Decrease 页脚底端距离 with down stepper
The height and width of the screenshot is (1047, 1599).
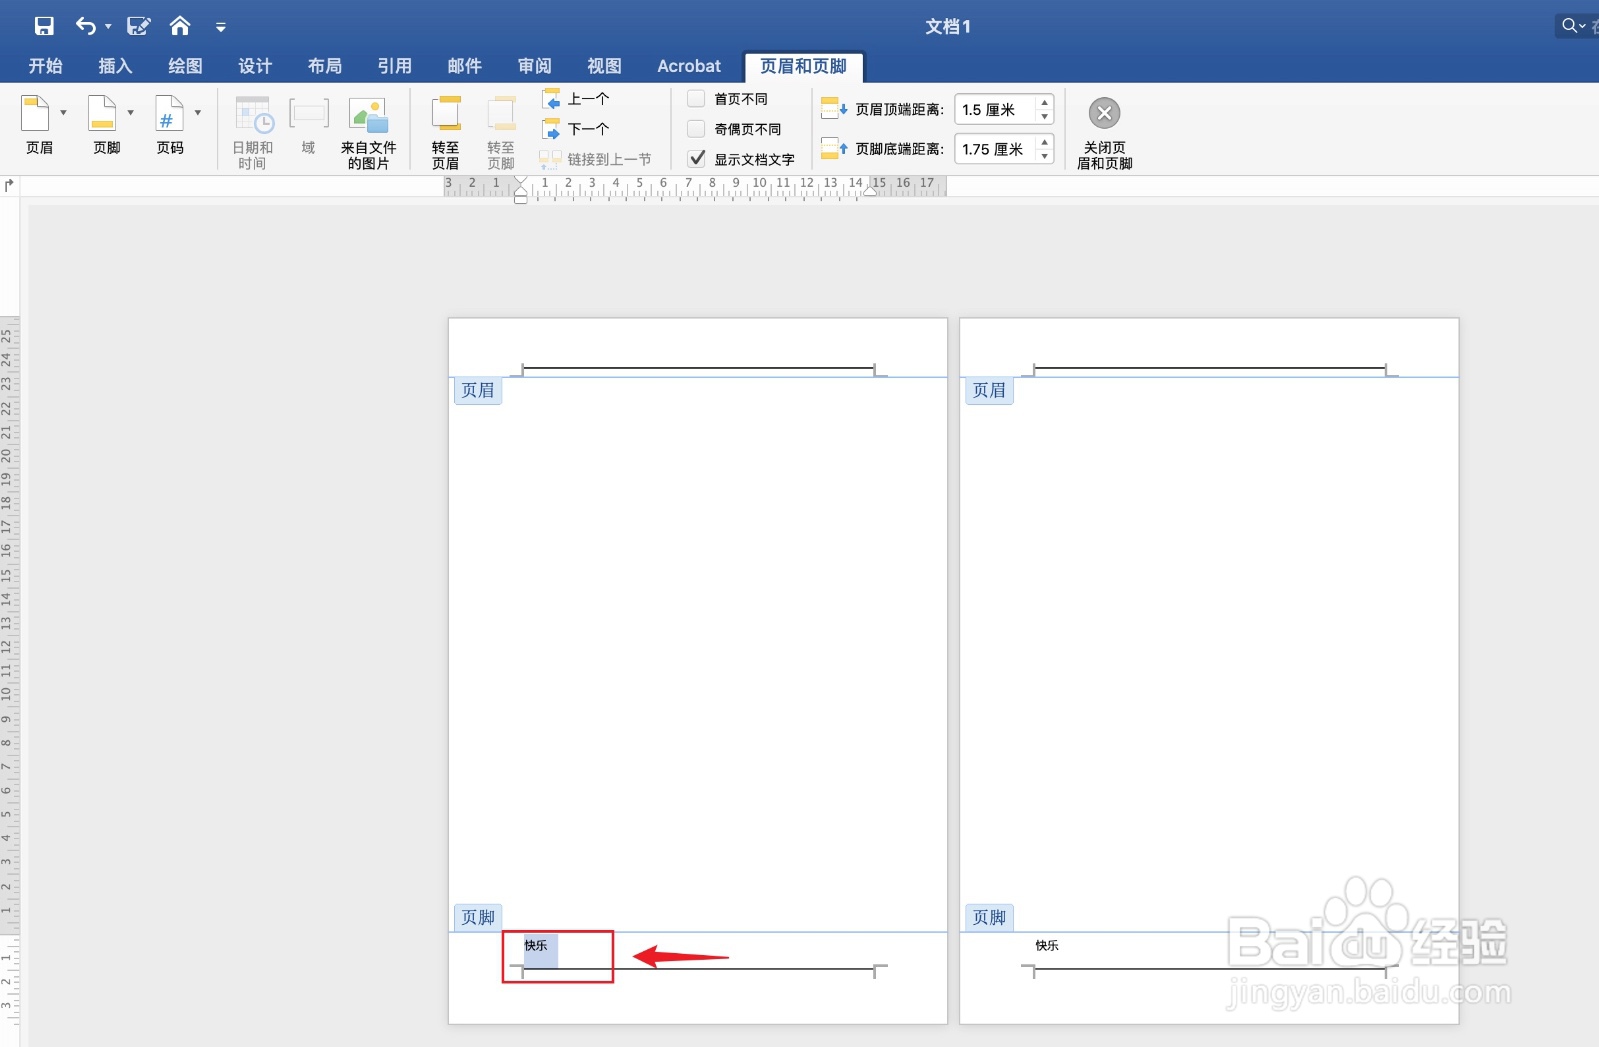(x=1045, y=156)
